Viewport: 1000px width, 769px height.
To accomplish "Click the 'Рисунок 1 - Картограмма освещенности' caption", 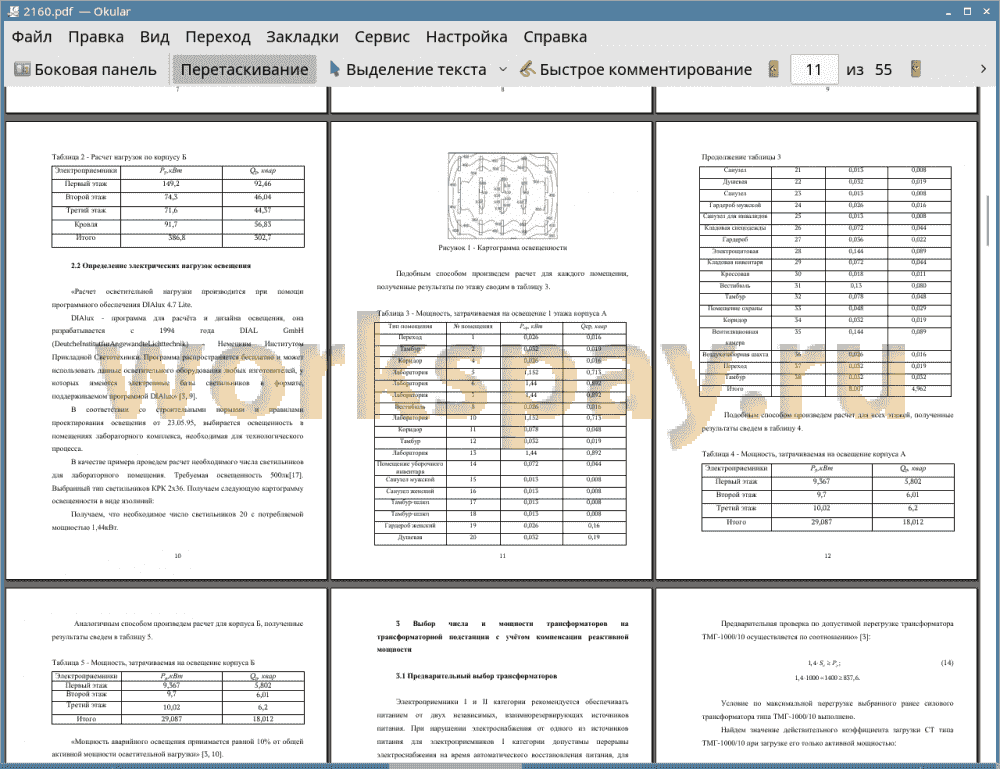I will [x=503, y=247].
